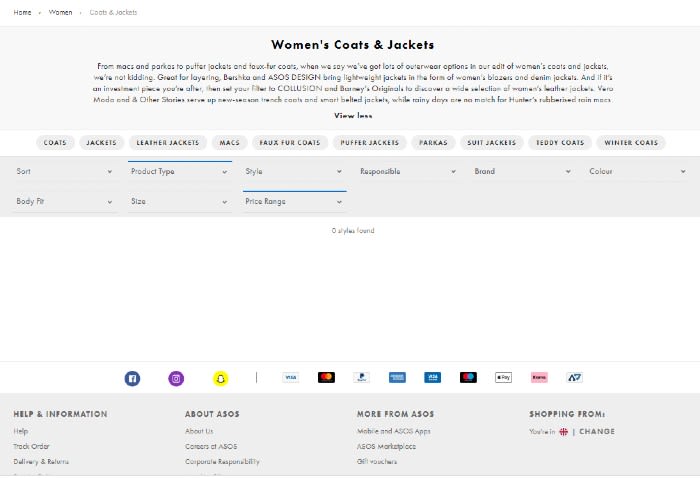Click the Maestro payment logo

coord(468,378)
